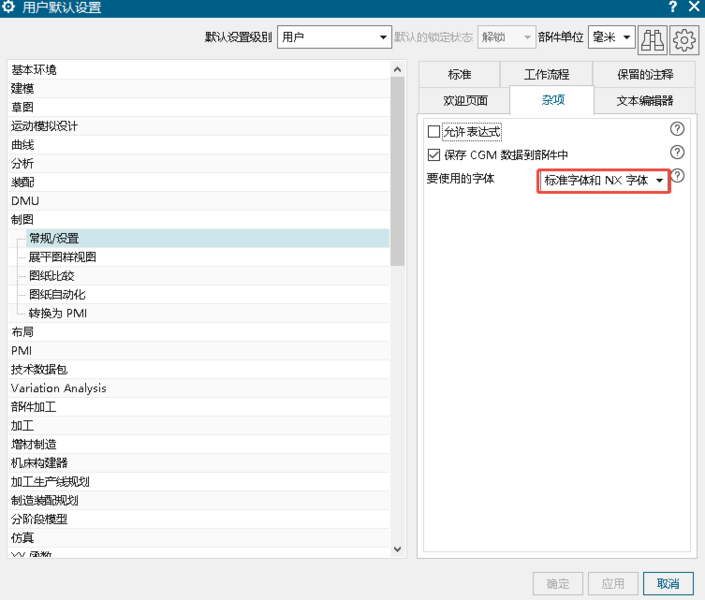Select 分阶段模型 in the category list
705x600 pixels.
point(199,519)
